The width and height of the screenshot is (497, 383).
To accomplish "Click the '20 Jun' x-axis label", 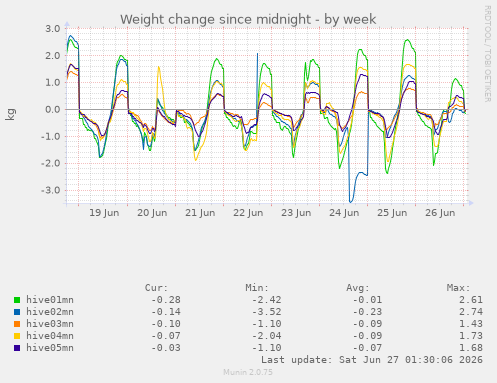I will coord(152,213).
